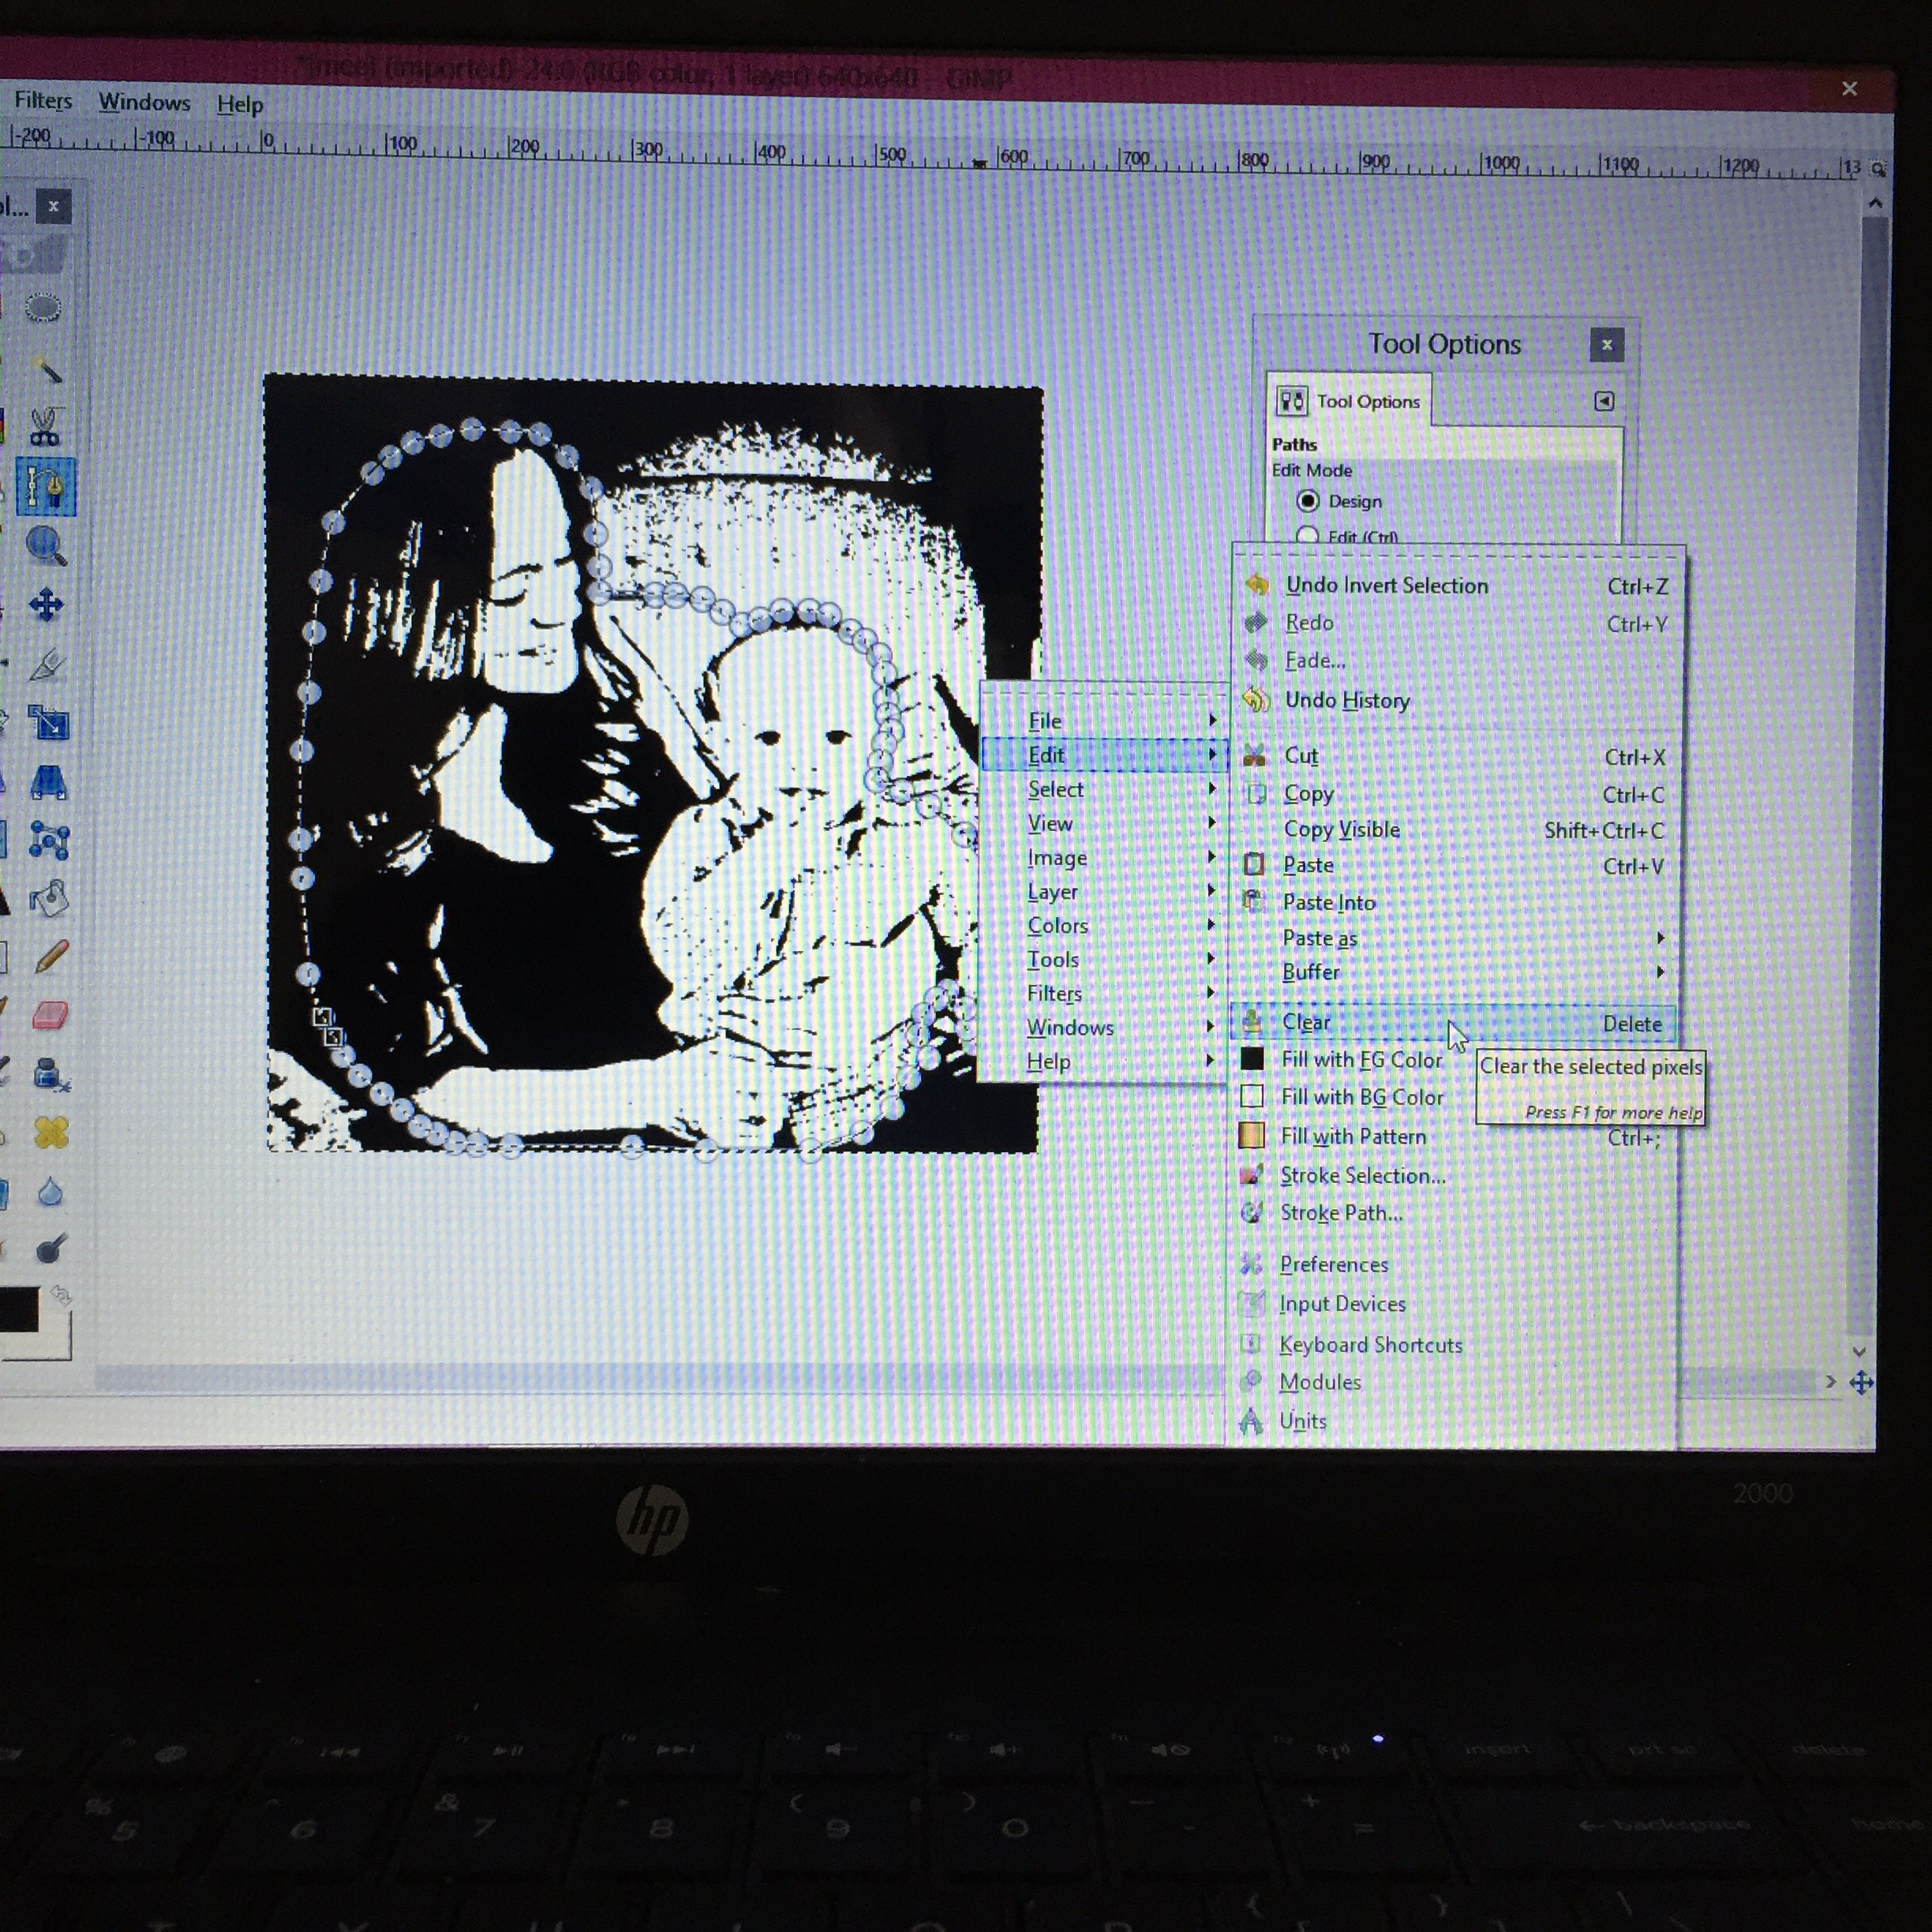Choose Undo Invert Selection
The image size is (1932, 1932).
[x=1457, y=585]
